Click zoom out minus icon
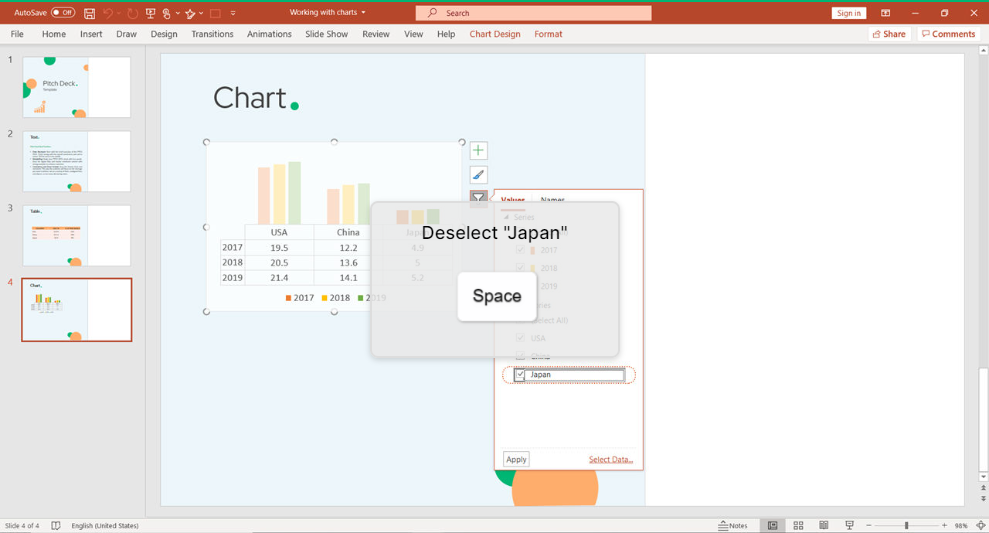The image size is (989, 533). (869, 525)
